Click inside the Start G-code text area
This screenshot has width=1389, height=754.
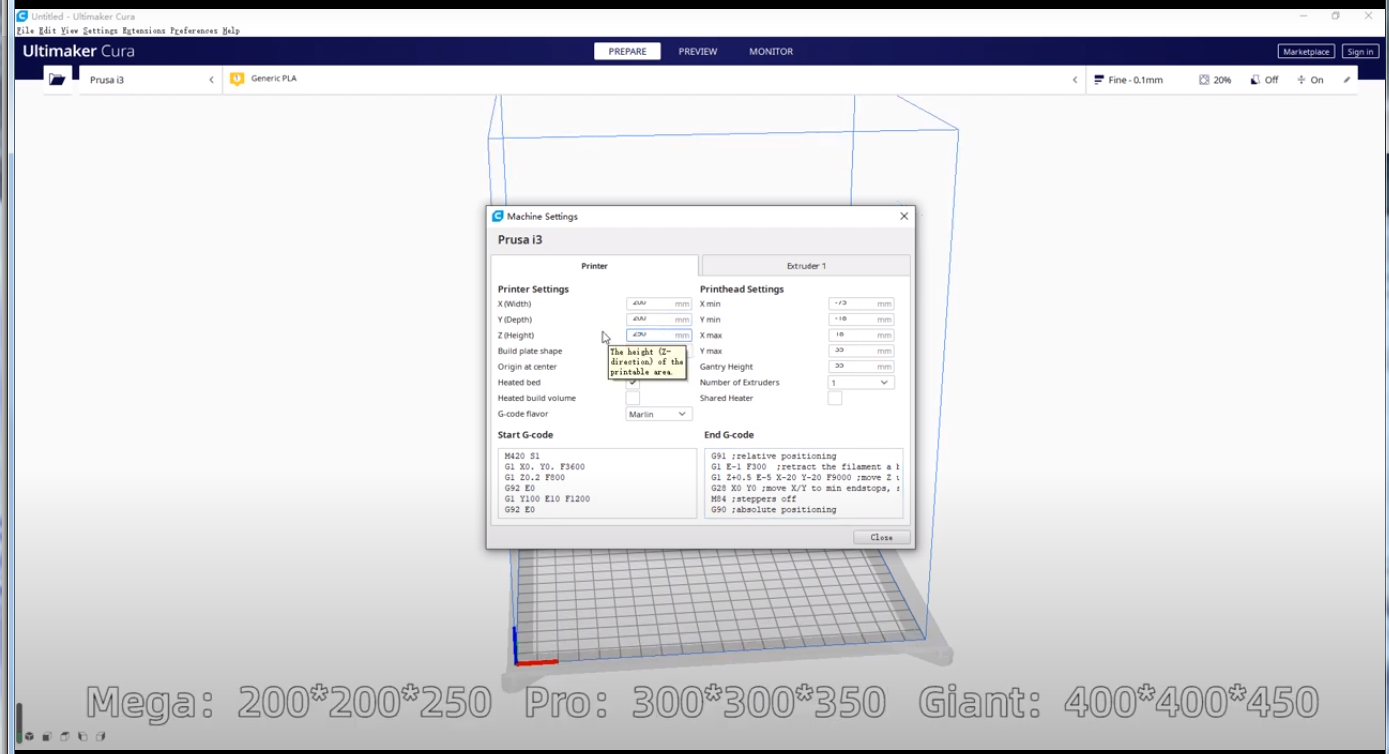click(597, 483)
